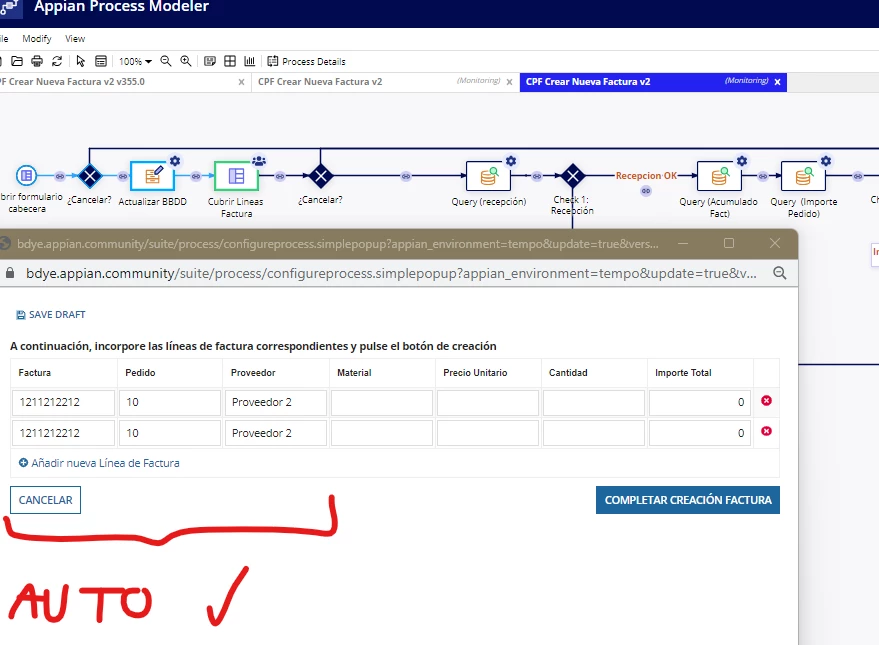Viewport: 879px width, 645px height.
Task: Click the gear badge on Query (Importe Pedido)
Action: point(826,161)
